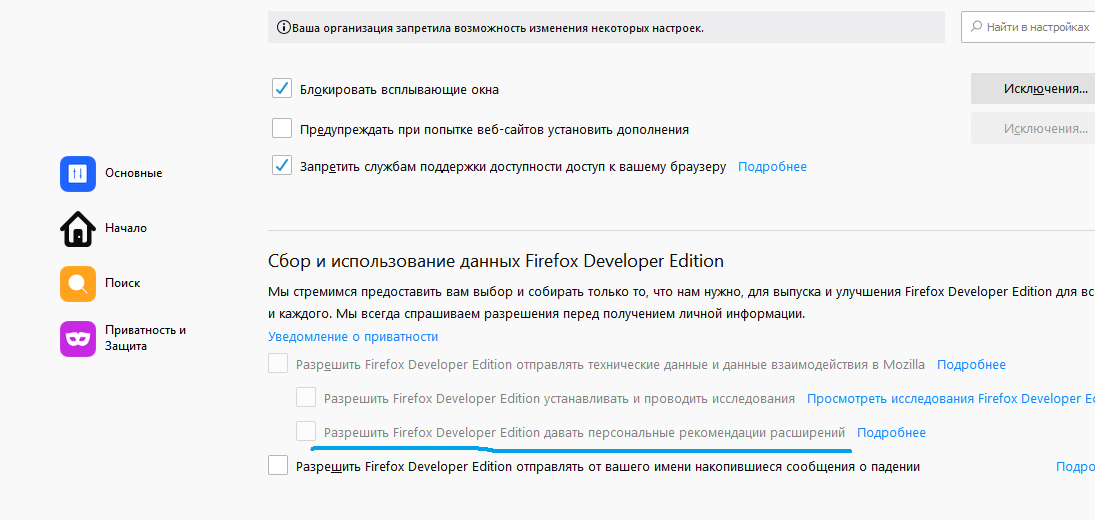Open the Приватность и Защита mask icon
The height and width of the screenshot is (520, 1095).
coord(78,339)
